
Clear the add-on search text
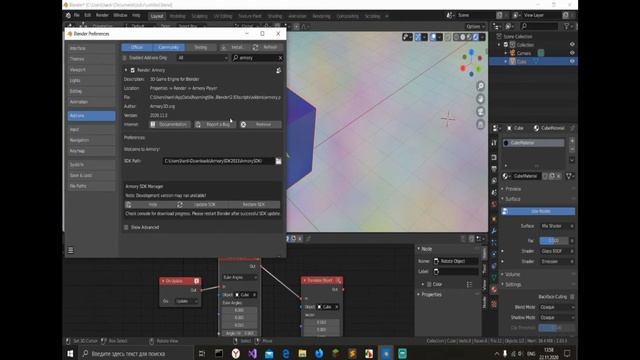[280, 58]
